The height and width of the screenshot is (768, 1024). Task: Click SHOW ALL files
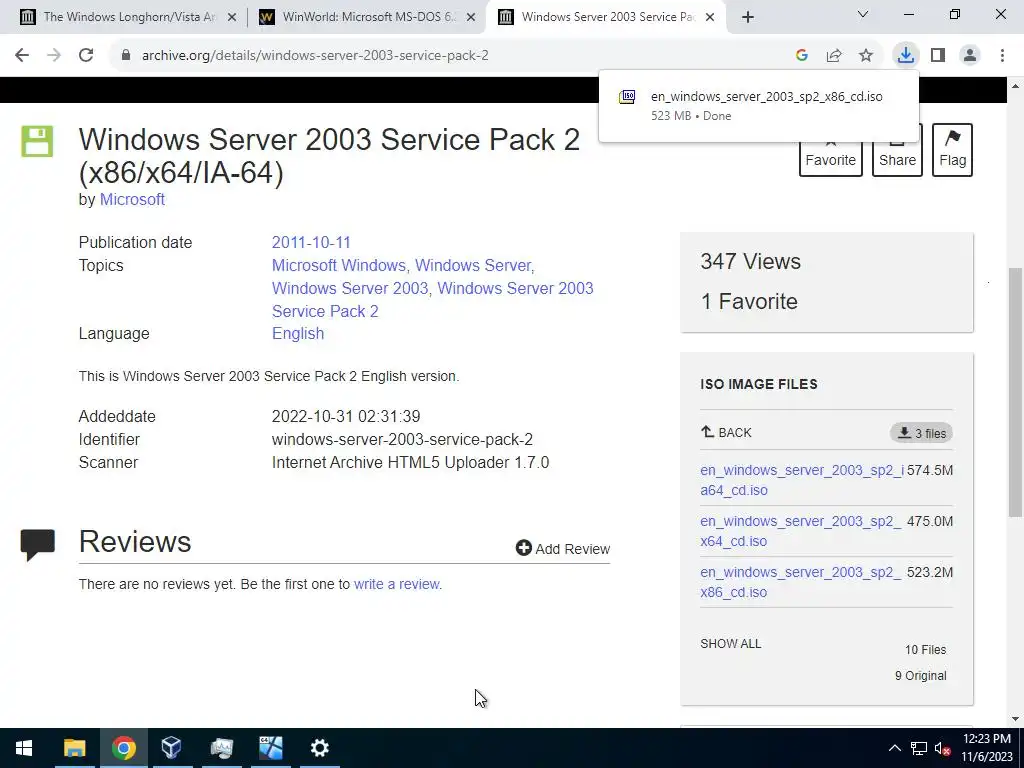point(731,643)
